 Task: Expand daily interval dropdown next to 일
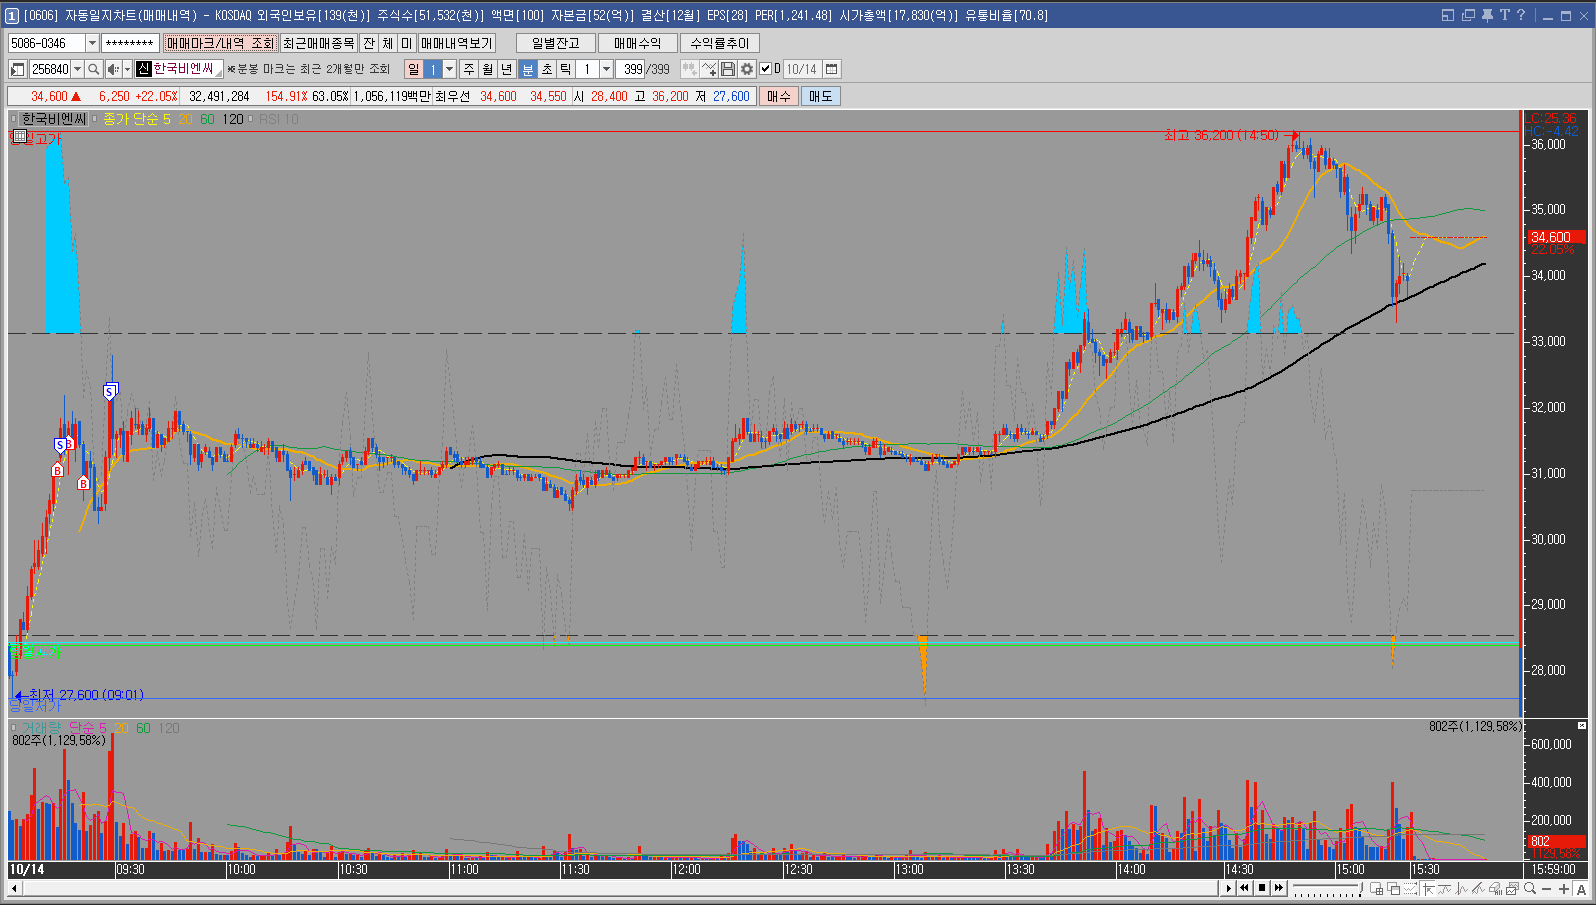tap(449, 69)
